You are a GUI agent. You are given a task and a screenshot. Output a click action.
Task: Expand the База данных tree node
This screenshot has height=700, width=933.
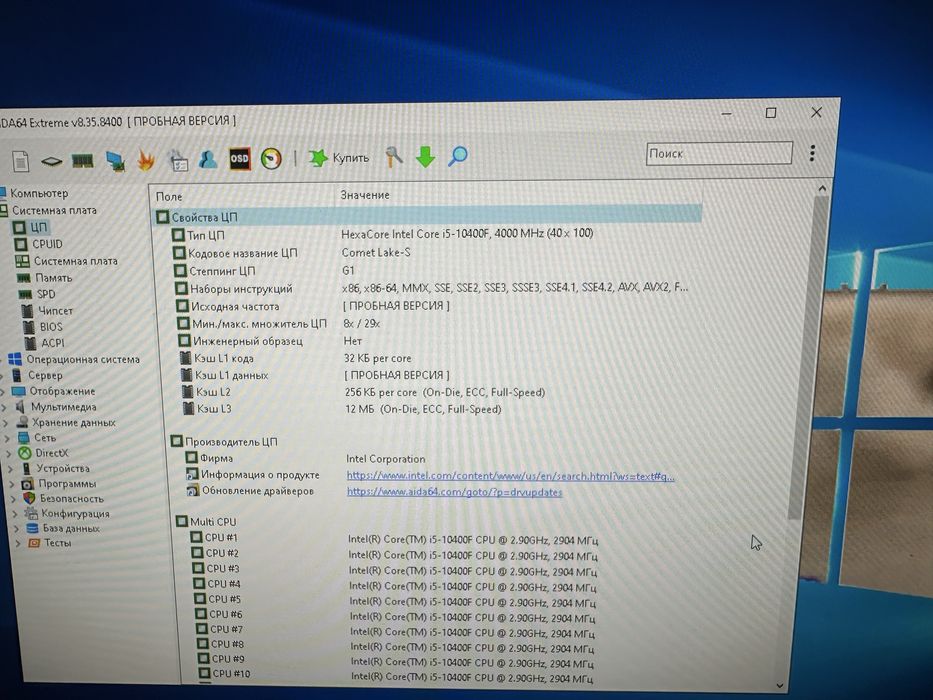[17, 529]
